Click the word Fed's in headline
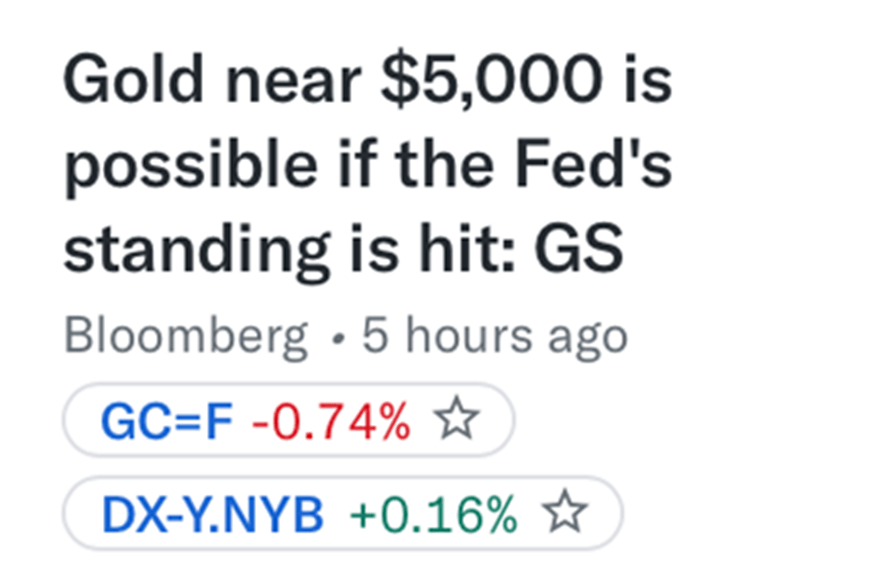The image size is (875, 581). point(600,168)
